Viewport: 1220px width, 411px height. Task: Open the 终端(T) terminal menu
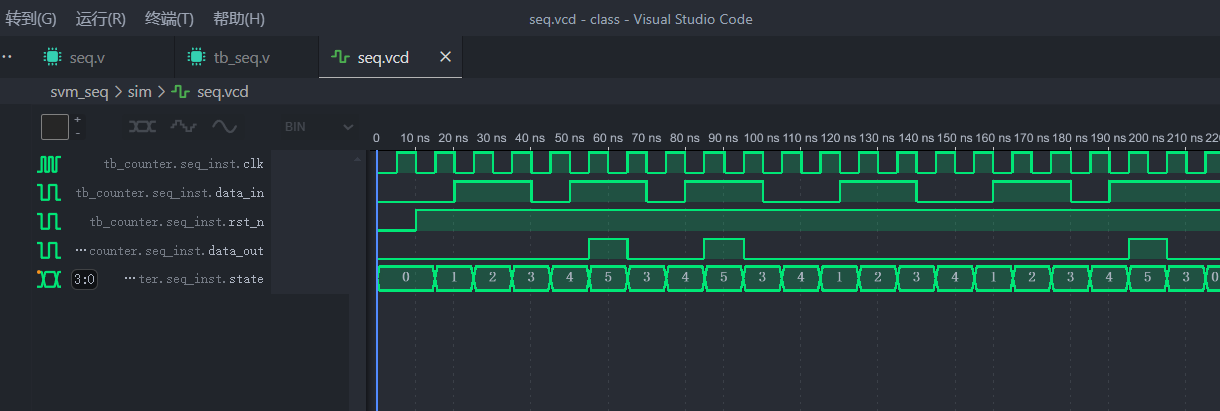pyautogui.click(x=170, y=19)
